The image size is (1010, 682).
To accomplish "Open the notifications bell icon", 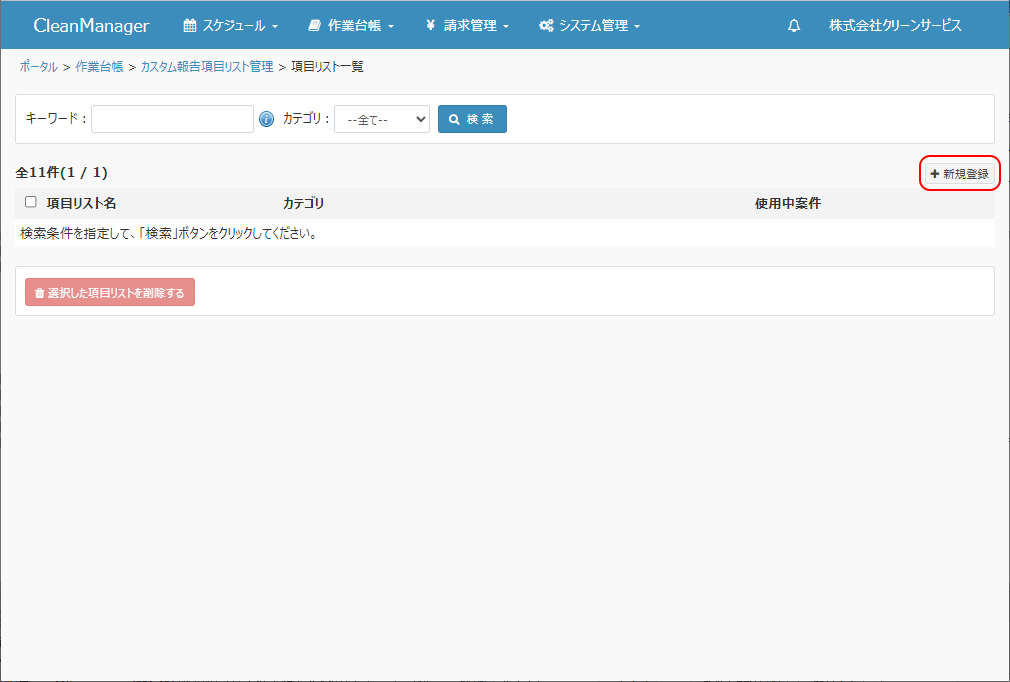I will point(794,26).
